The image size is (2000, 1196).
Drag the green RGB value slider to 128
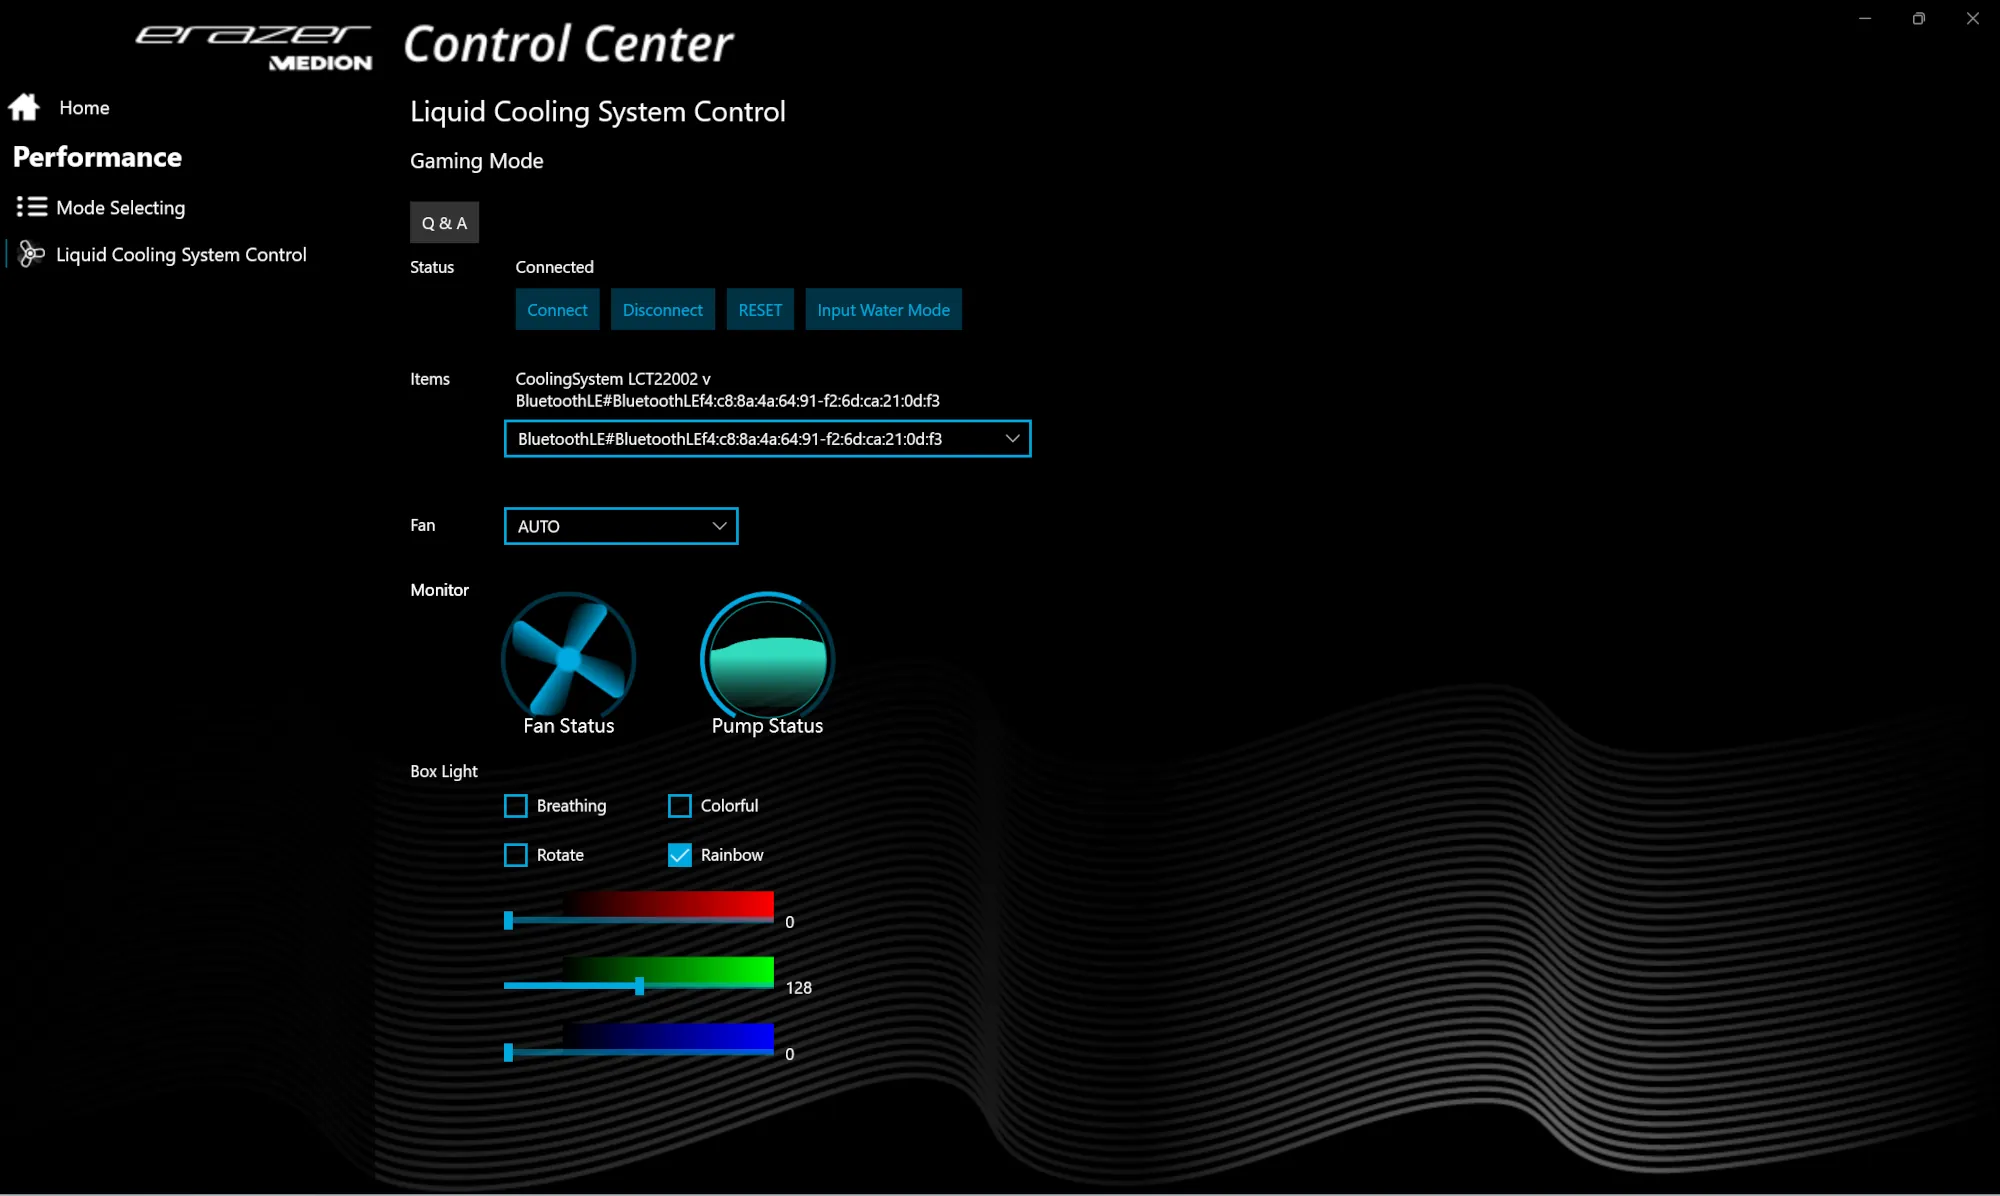(639, 987)
